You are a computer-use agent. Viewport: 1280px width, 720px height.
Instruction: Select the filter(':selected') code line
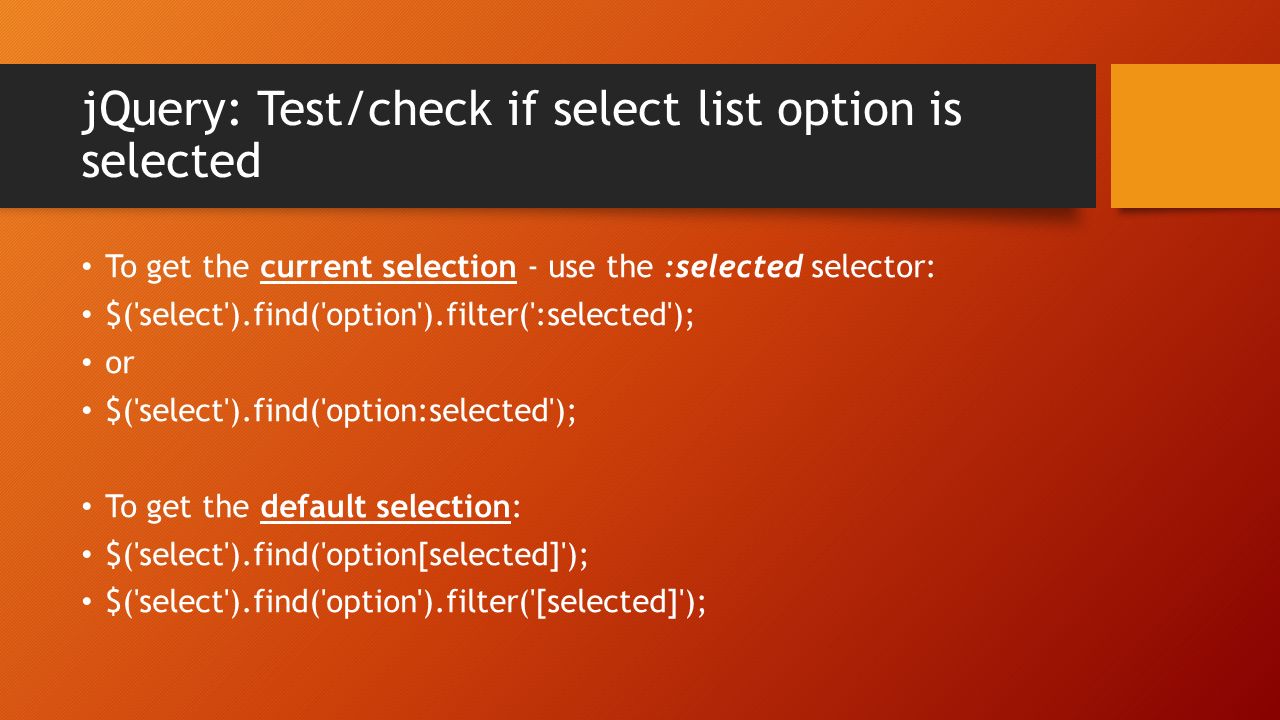[400, 315]
